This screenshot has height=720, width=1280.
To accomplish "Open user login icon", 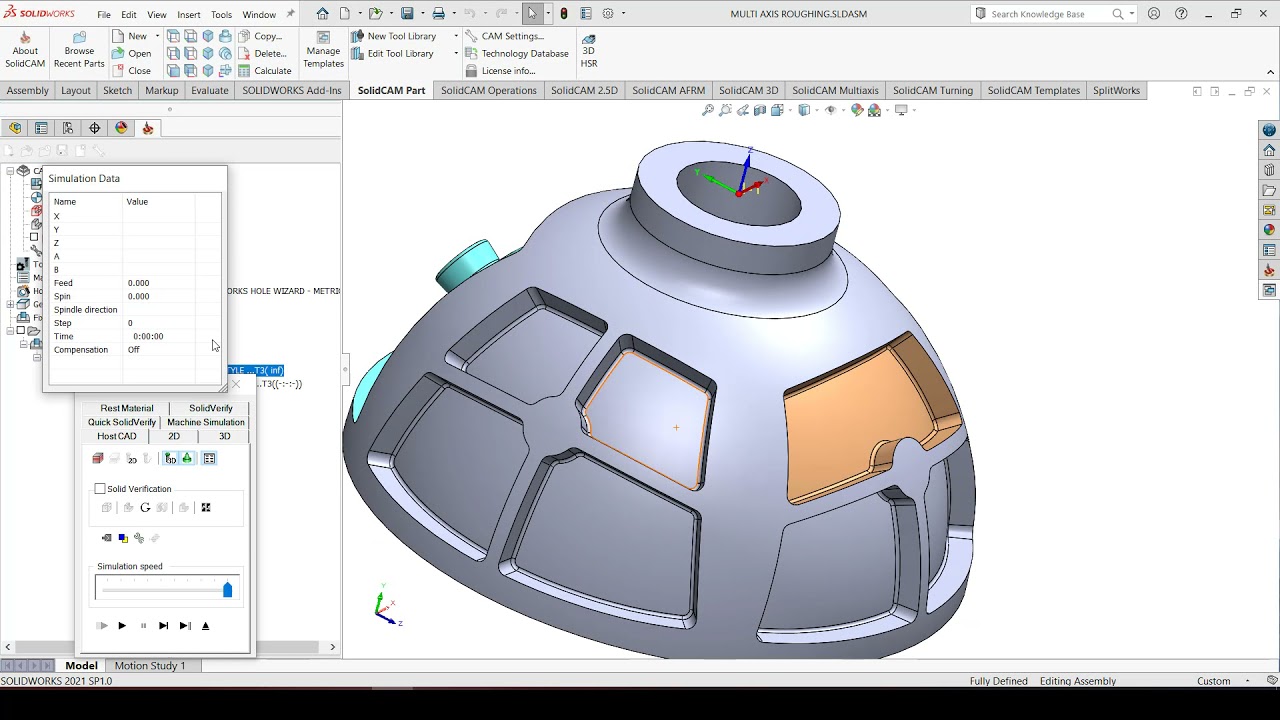I will pos(1155,14).
